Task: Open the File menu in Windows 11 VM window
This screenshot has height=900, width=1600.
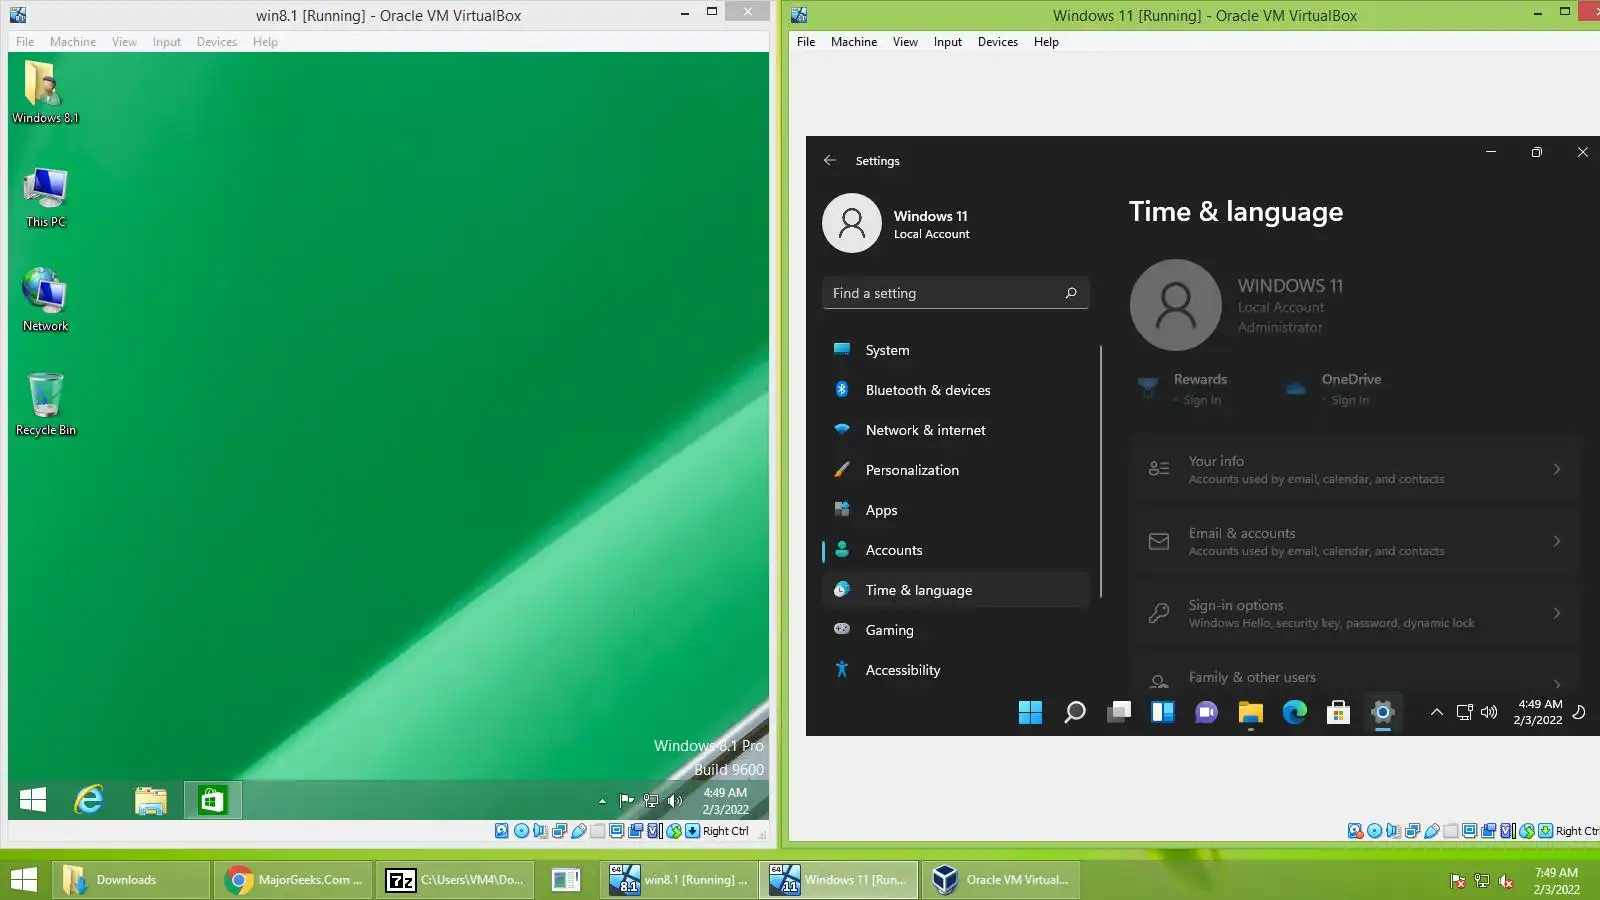Action: point(806,42)
